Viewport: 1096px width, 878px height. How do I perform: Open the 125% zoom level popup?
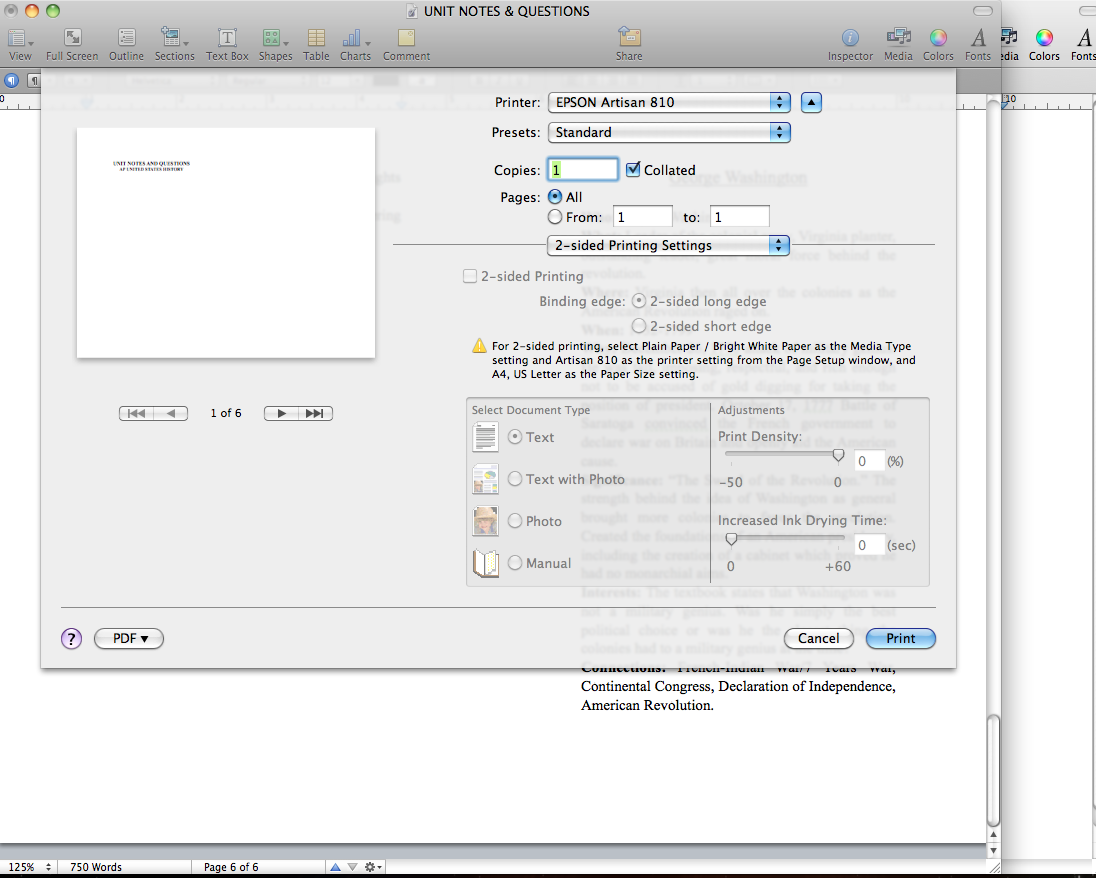(x=29, y=867)
